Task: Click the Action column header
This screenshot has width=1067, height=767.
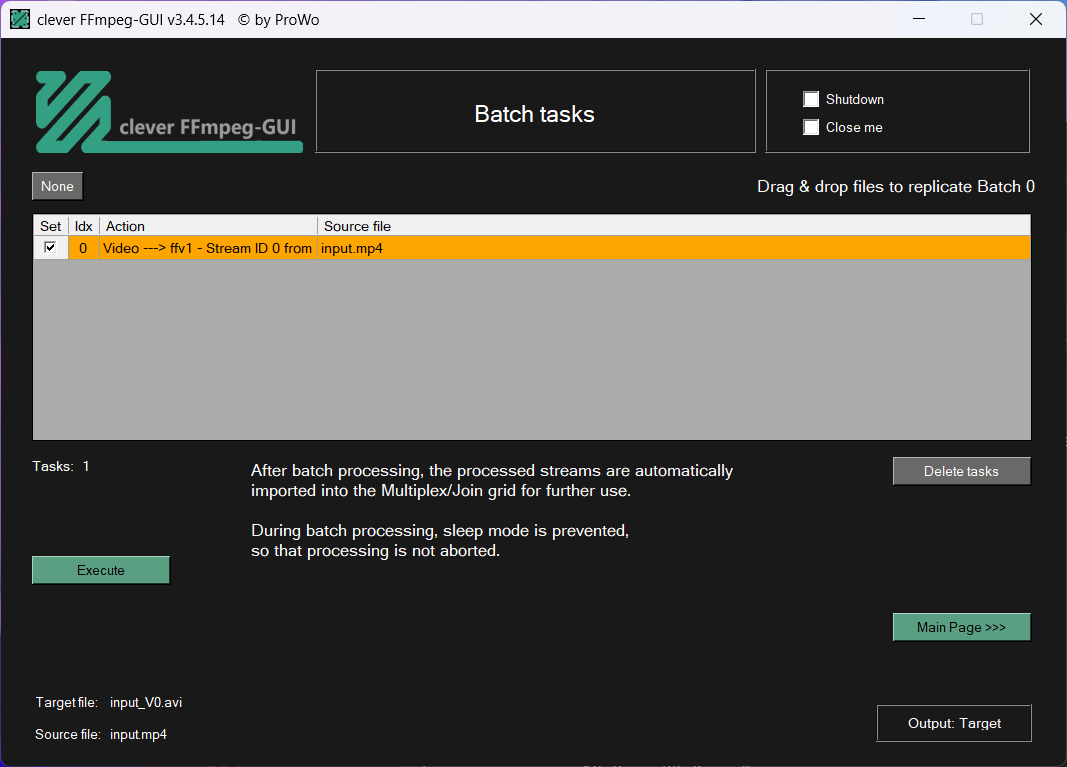Action: [x=209, y=226]
